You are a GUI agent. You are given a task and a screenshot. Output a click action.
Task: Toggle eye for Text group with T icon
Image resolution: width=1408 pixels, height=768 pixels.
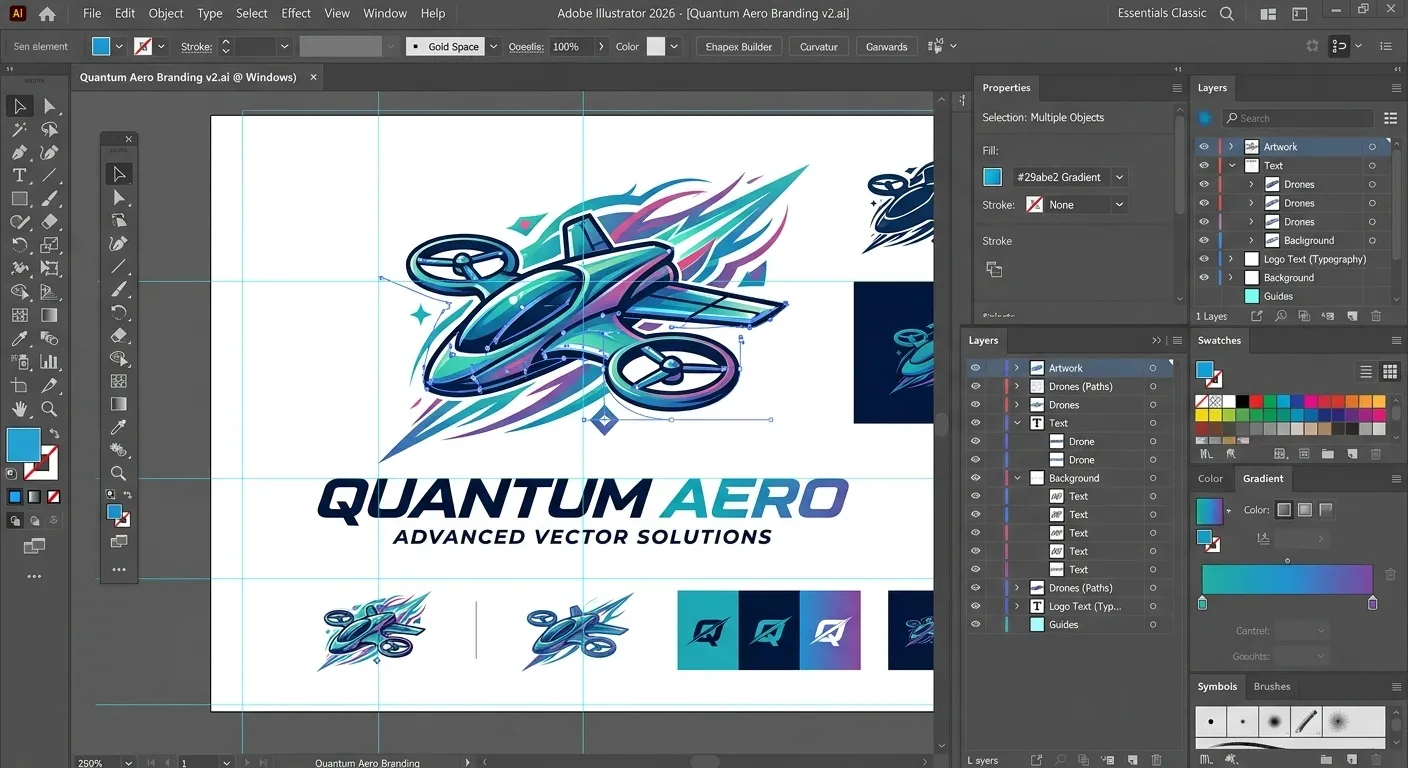click(x=975, y=423)
